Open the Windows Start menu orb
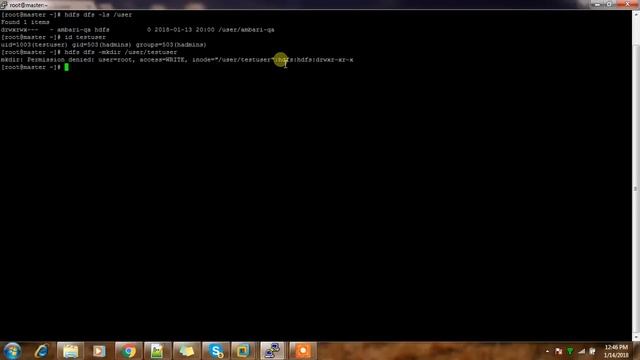Image resolution: width=640 pixels, height=360 pixels. pos(12,351)
